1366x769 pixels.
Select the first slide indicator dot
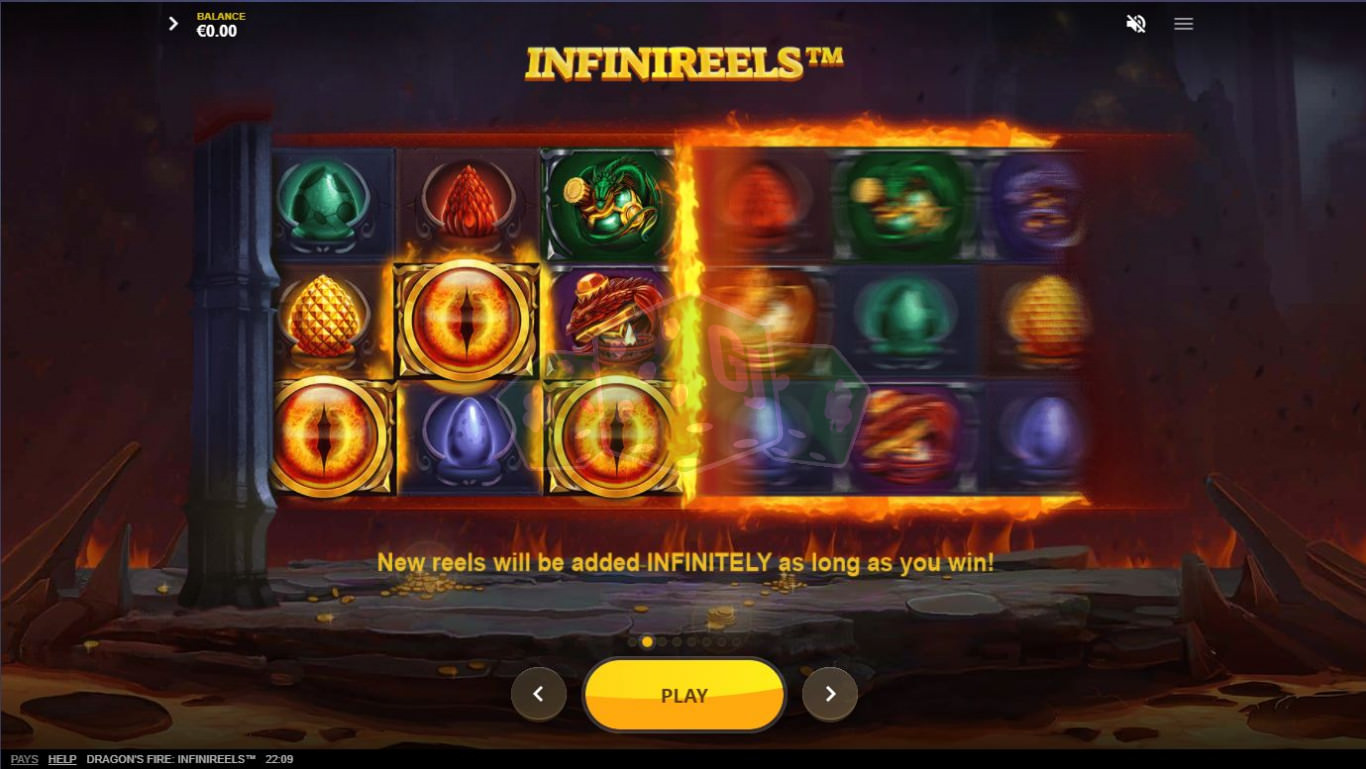[632, 642]
